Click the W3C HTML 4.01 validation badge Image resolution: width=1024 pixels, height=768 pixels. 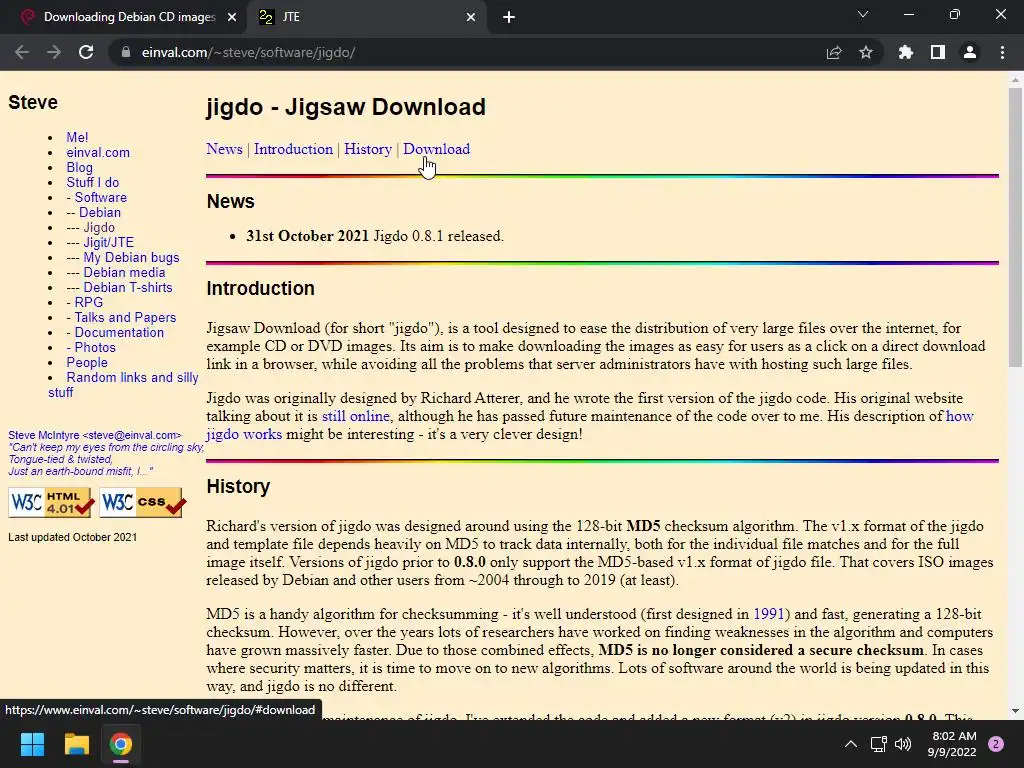coord(52,502)
